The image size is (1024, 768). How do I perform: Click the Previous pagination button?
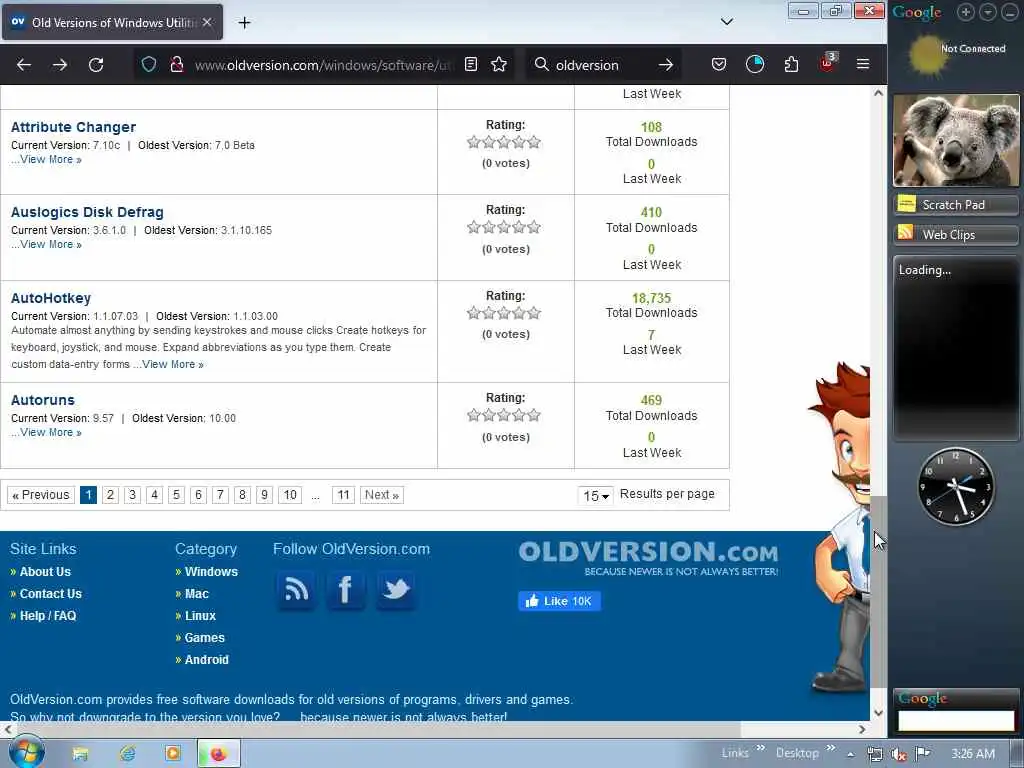coord(41,495)
